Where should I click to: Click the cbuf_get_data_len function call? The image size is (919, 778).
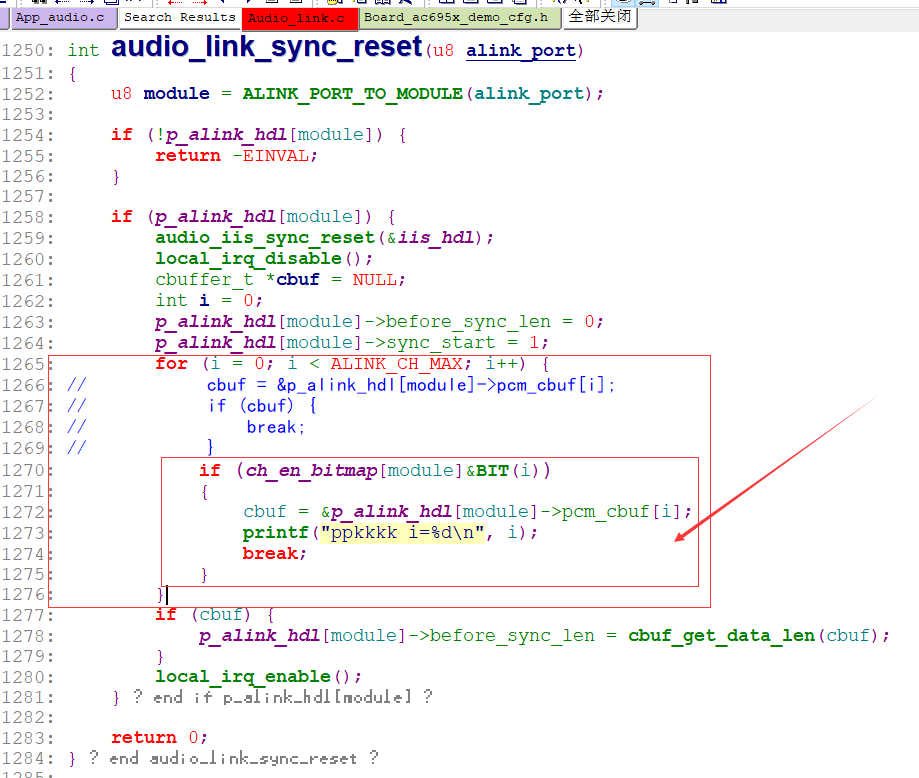point(721,636)
